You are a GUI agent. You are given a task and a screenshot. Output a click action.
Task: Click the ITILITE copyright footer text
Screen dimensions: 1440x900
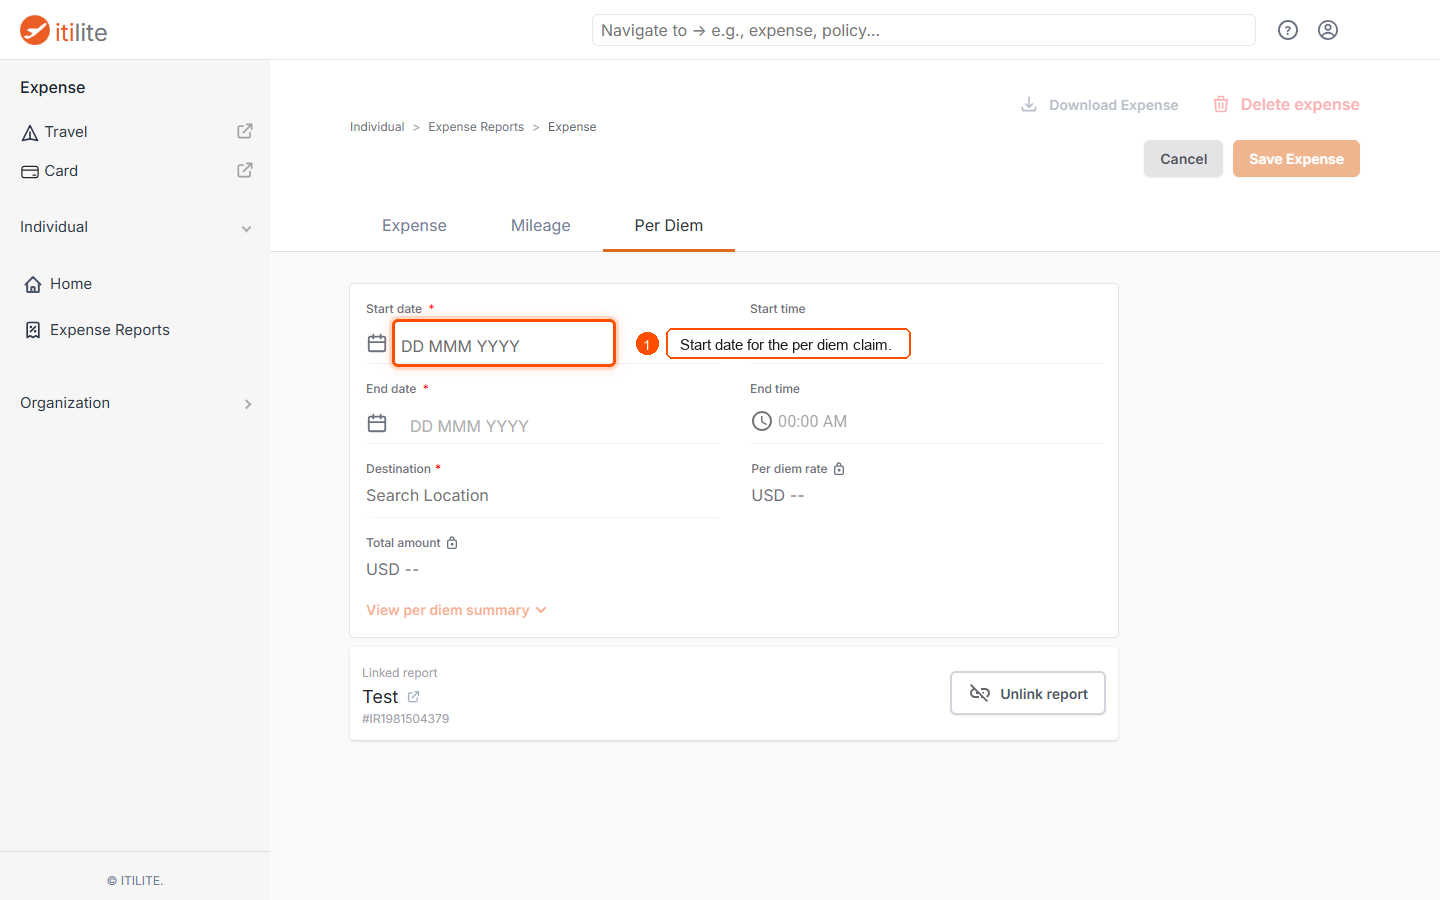click(135, 881)
